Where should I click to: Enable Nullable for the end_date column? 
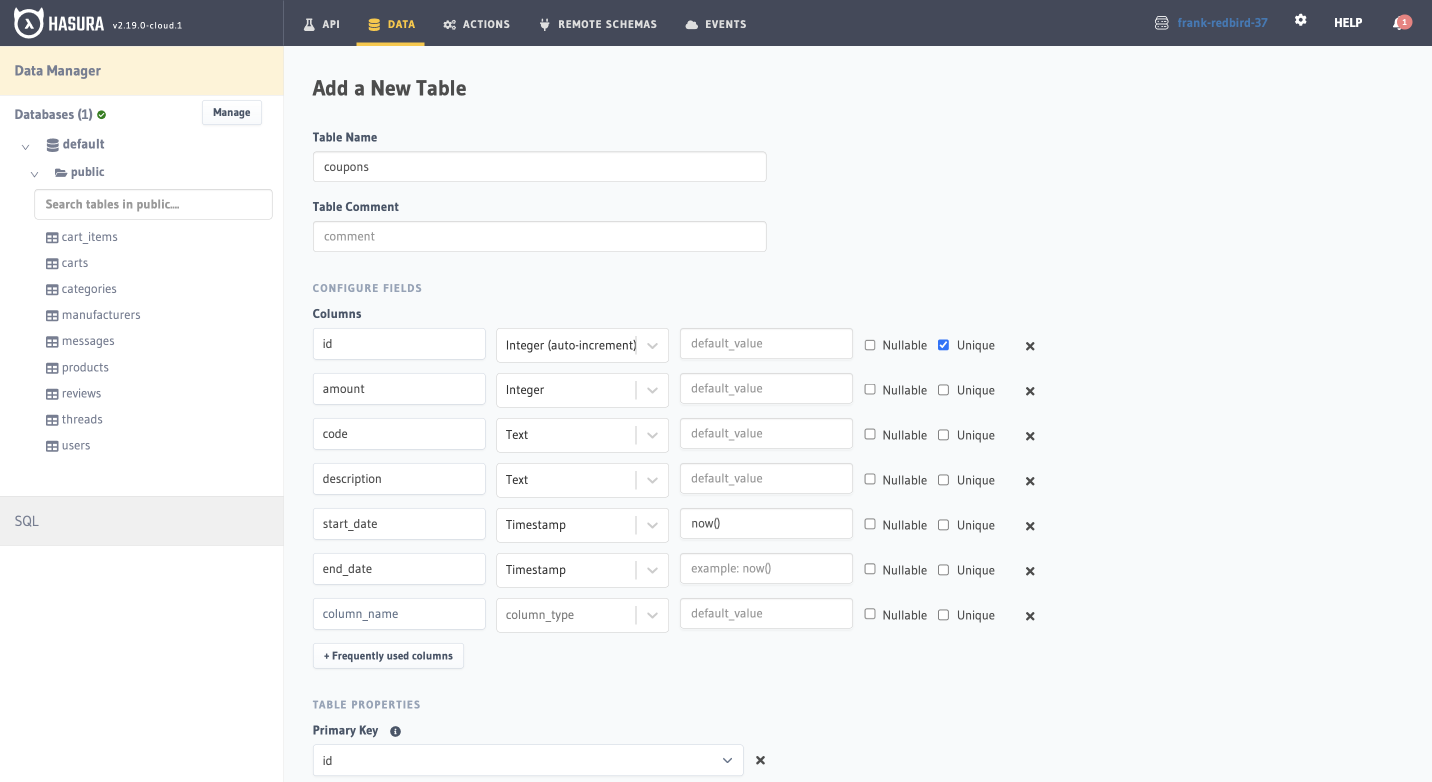click(x=870, y=570)
